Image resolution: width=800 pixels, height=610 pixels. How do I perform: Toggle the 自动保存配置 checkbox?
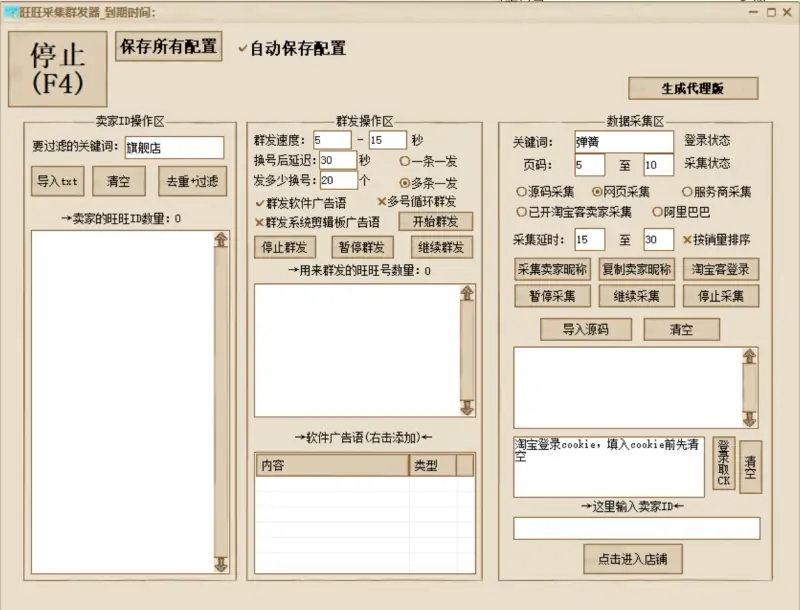pyautogui.click(x=240, y=47)
